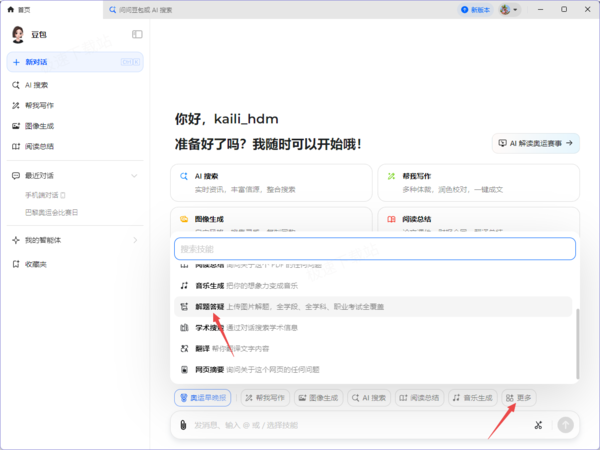Click the scissors screenshot icon
The height and width of the screenshot is (450, 600).
click(538, 425)
